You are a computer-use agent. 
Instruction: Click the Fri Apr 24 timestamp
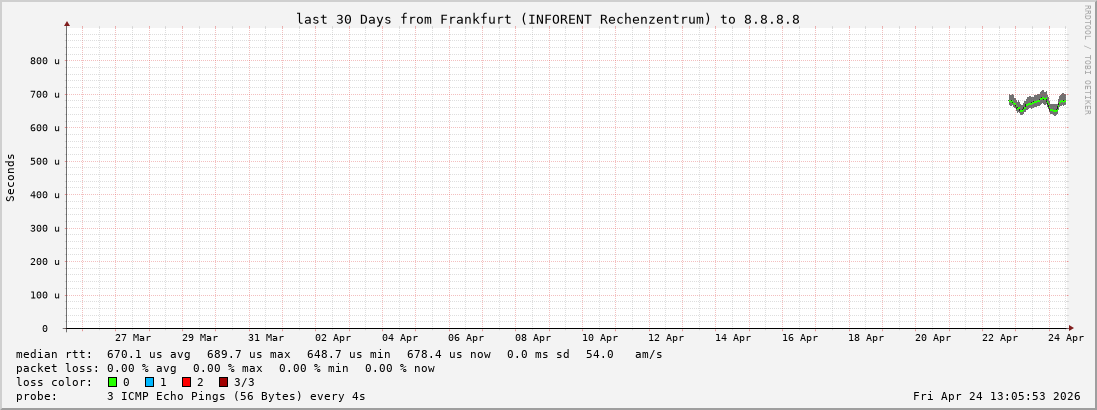click(x=996, y=396)
